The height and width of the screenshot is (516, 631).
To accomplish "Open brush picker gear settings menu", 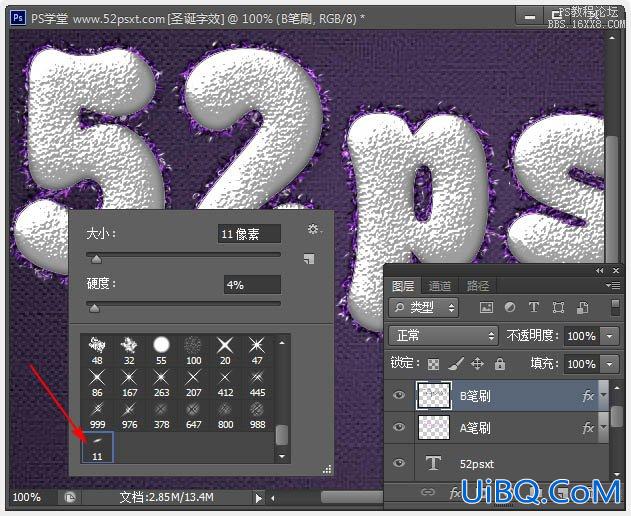I will (314, 229).
